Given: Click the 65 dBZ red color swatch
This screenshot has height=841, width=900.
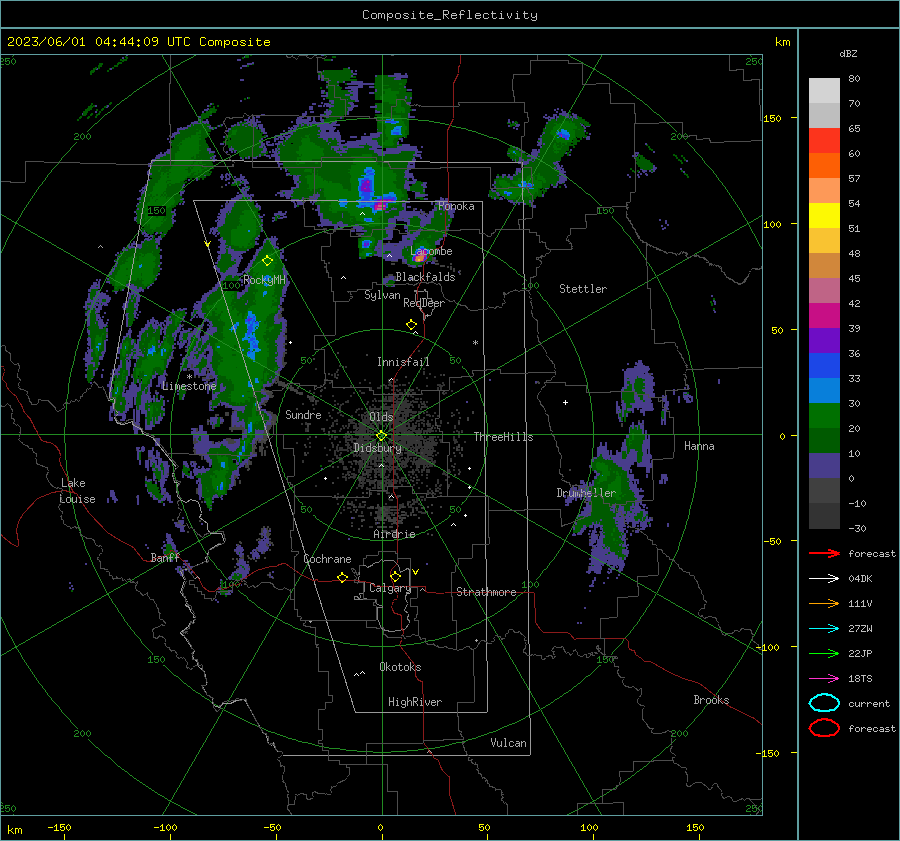Looking at the screenshot, I should tap(824, 140).
